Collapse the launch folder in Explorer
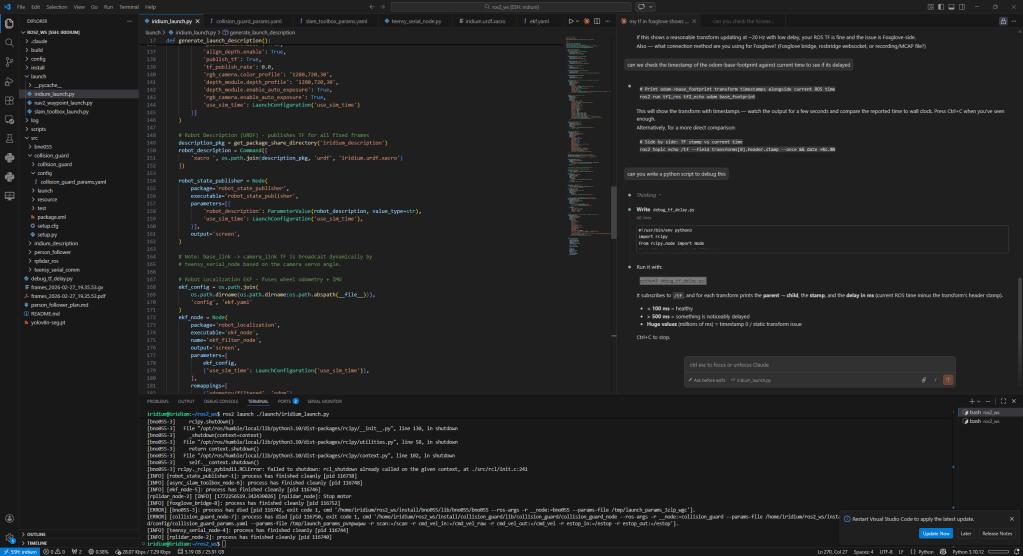Screen dimensions: 1023x556 pos(38,76)
